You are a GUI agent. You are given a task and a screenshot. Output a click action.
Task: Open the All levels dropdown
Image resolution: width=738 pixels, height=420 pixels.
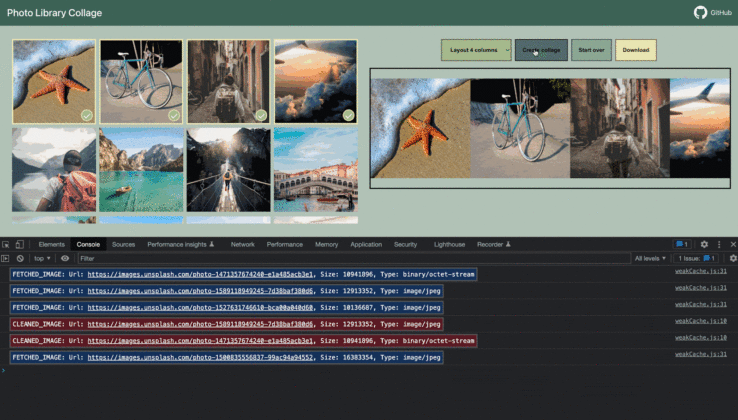(x=650, y=258)
